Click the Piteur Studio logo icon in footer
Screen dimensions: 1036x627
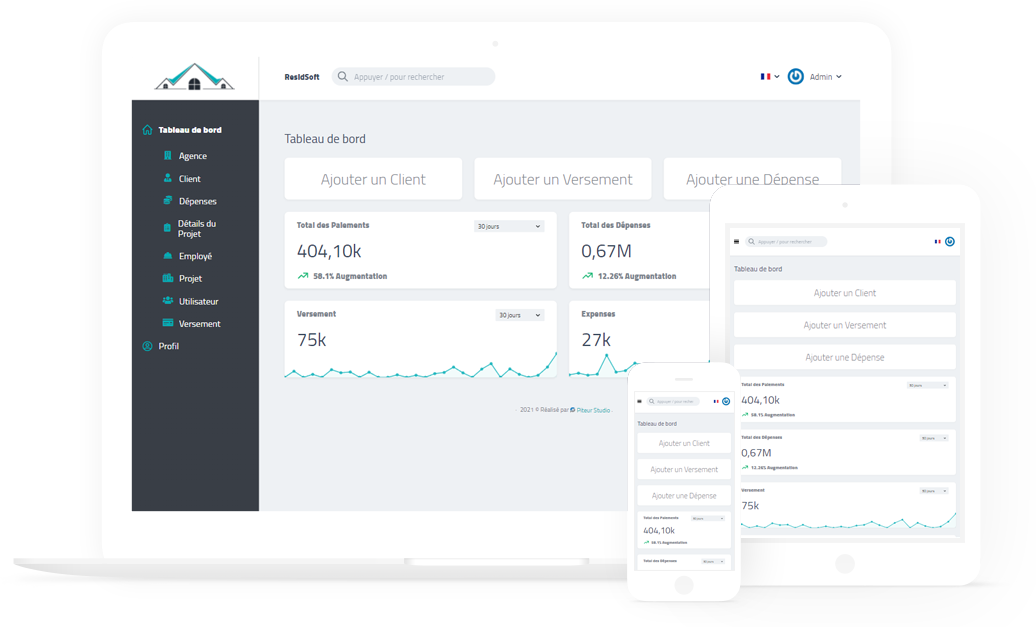[573, 410]
